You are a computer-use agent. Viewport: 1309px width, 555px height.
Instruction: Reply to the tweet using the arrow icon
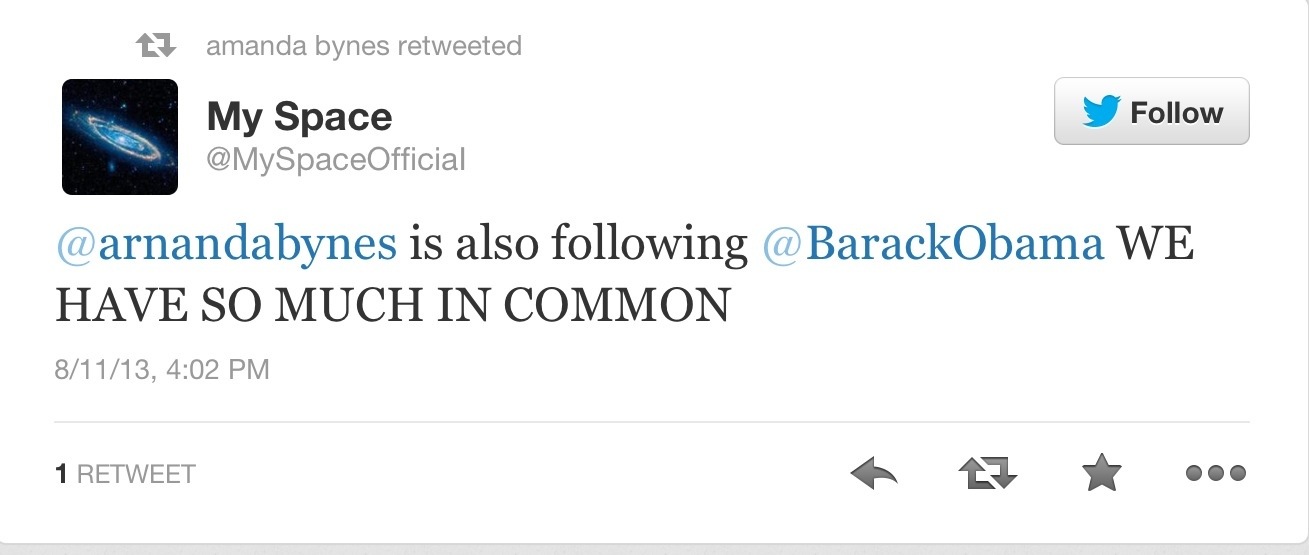click(873, 473)
